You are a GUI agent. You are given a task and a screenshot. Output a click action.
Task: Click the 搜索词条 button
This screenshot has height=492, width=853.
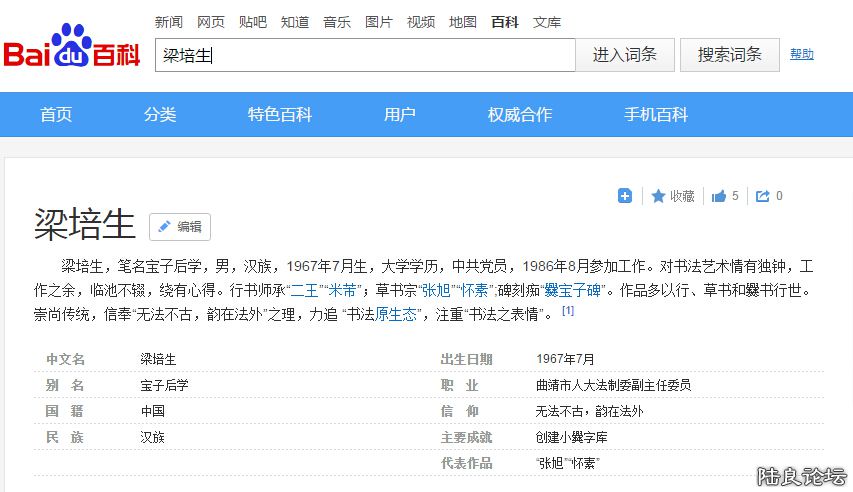[730, 54]
